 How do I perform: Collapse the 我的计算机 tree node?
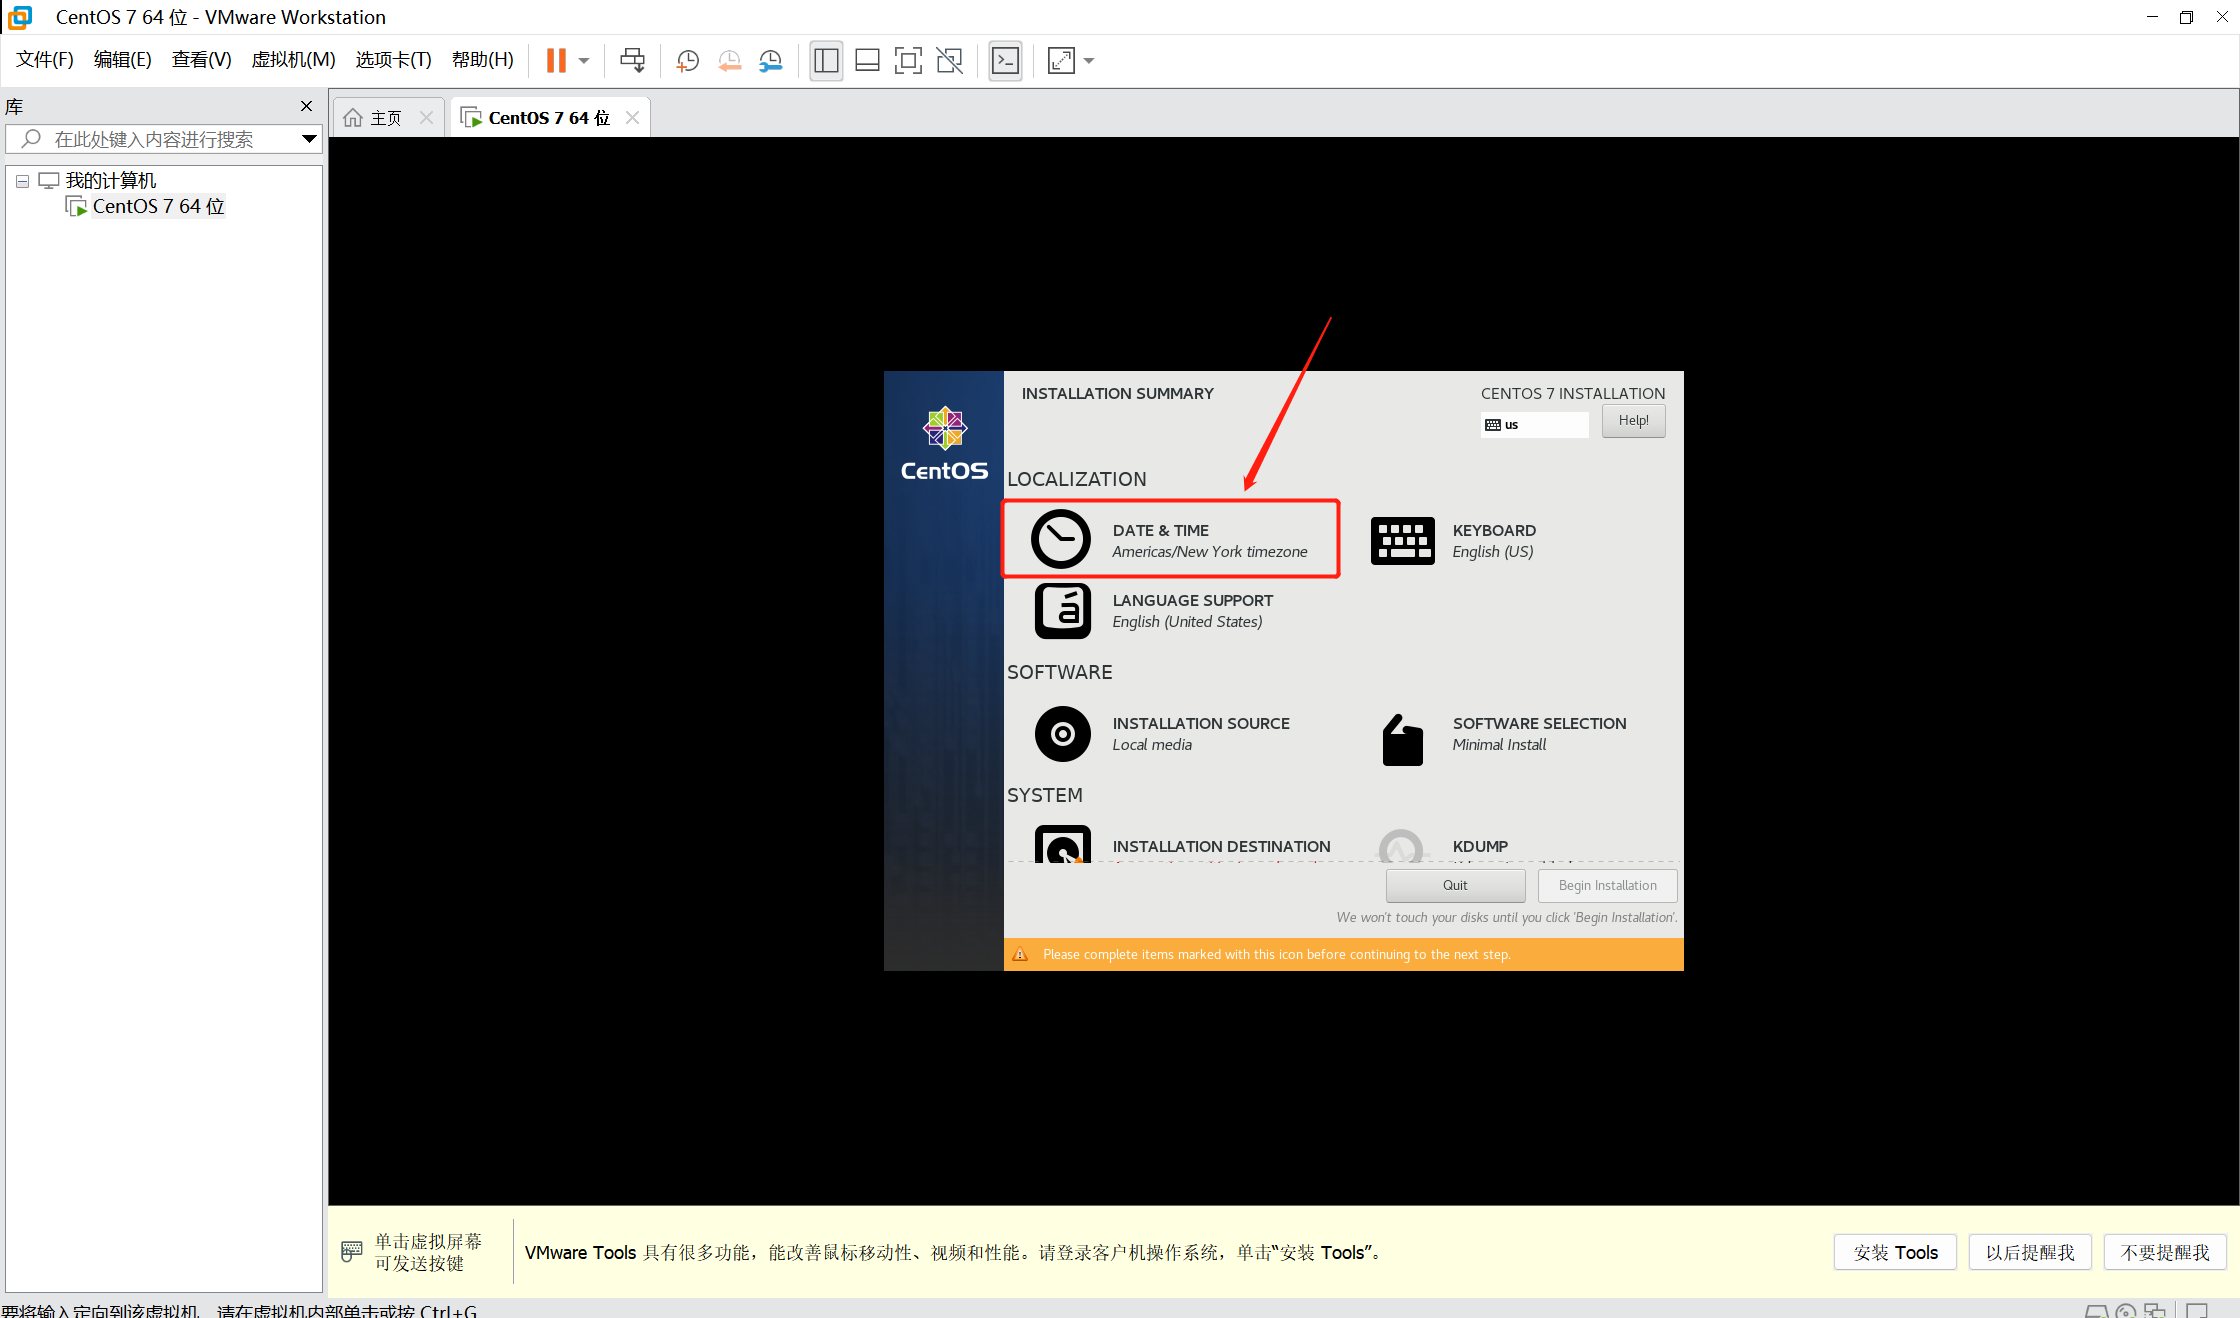click(22, 180)
